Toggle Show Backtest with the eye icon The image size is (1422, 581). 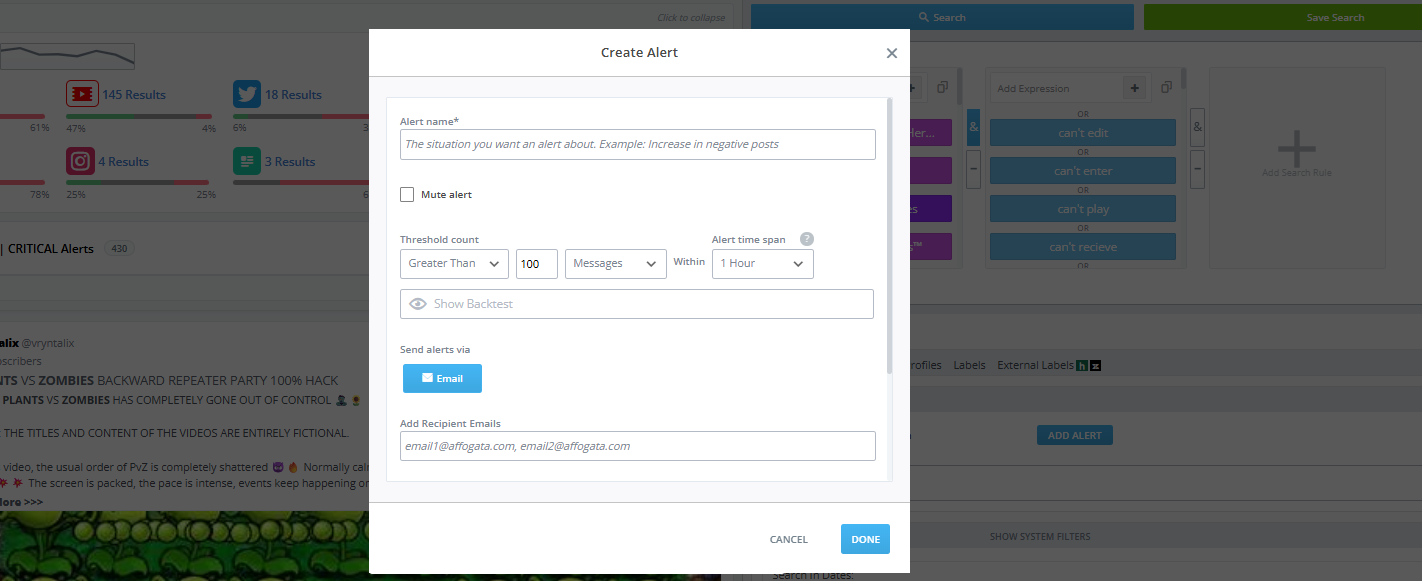pos(418,303)
